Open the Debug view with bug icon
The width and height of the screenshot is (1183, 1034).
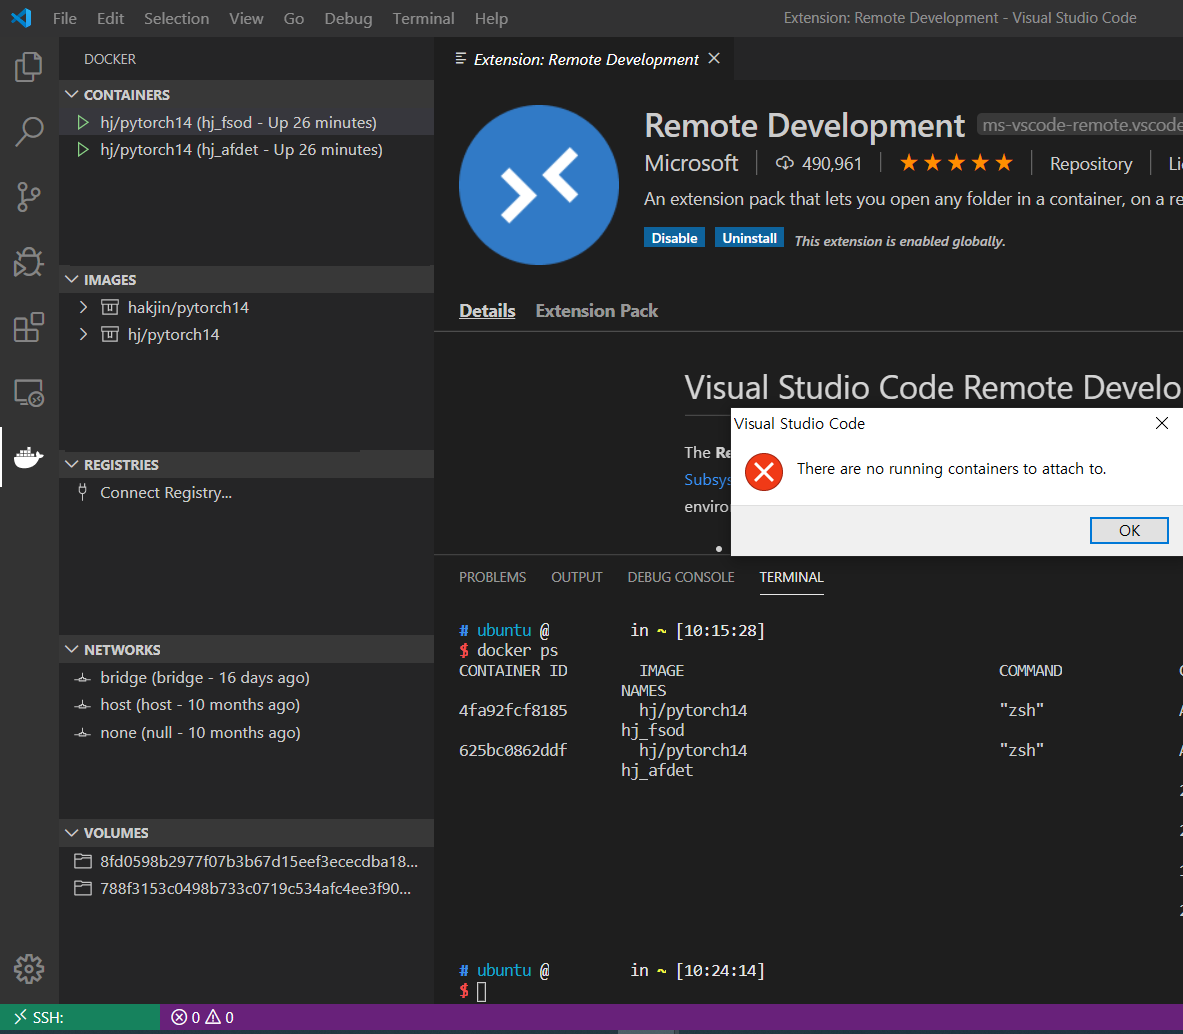[x=29, y=262]
